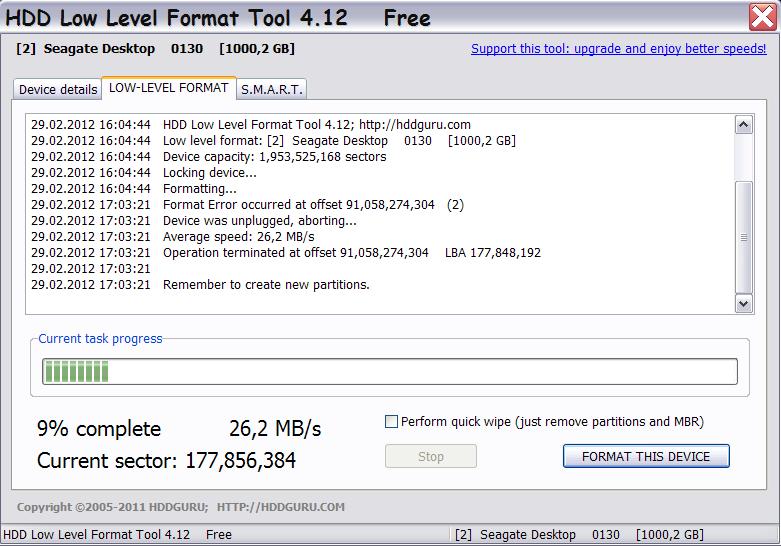Click 'Current sector: 177,856,384' readout
Viewport: 781px width, 546px height.
point(166,460)
